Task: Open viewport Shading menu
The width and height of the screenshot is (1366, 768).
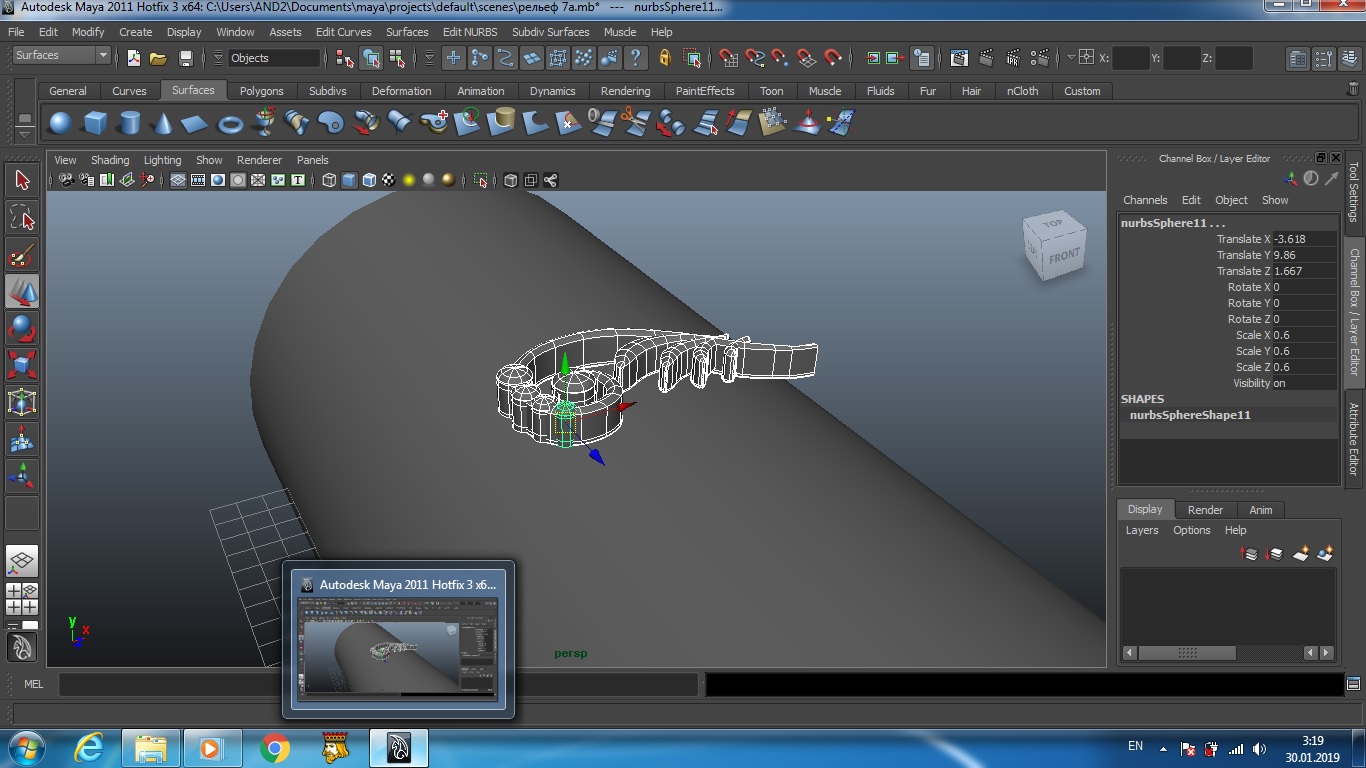Action: point(110,160)
